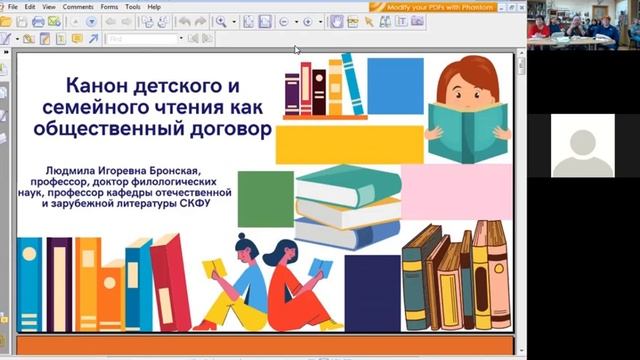Open the Help menu

154,7
